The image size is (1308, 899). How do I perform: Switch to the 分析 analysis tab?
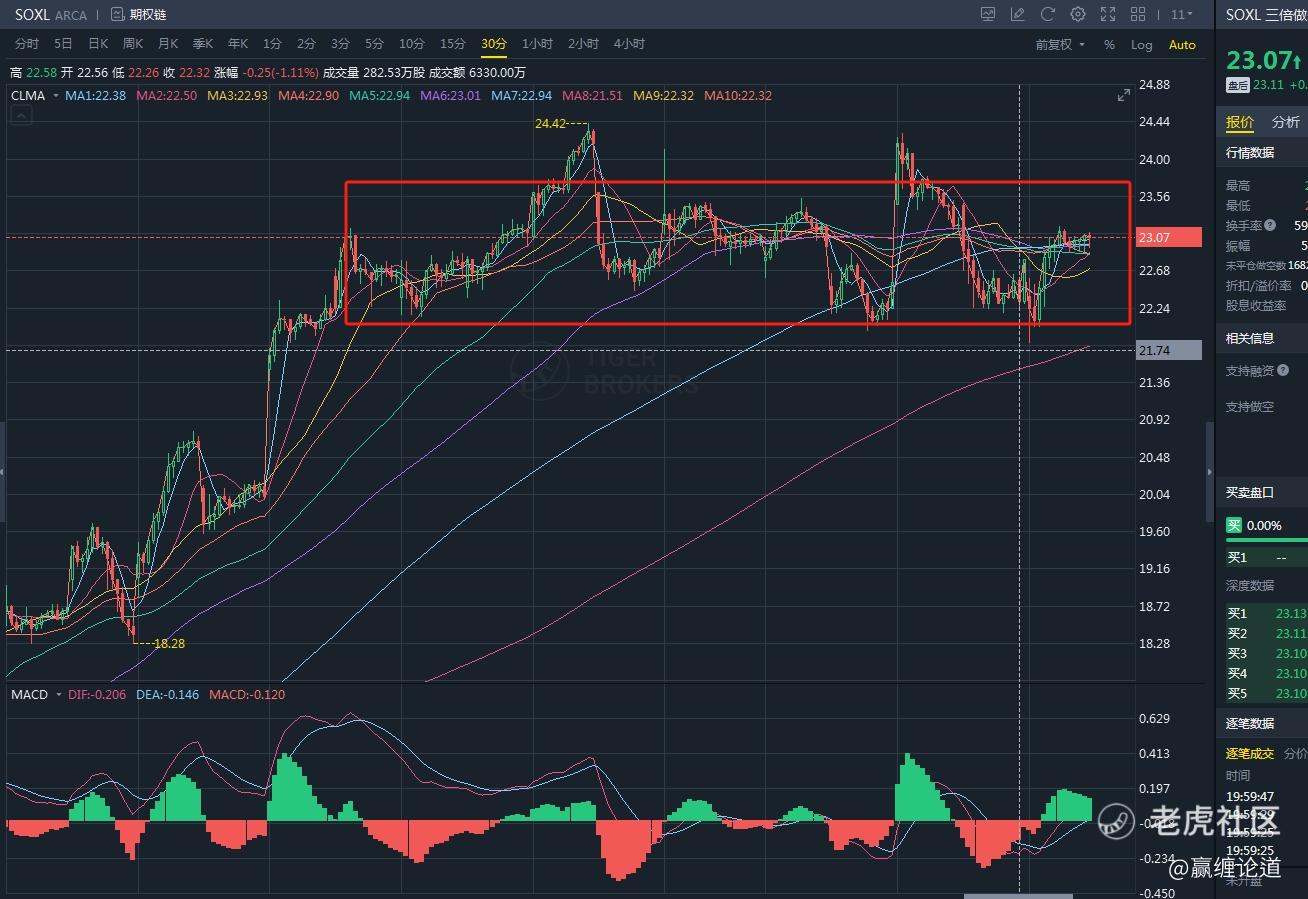pyautogui.click(x=1286, y=122)
